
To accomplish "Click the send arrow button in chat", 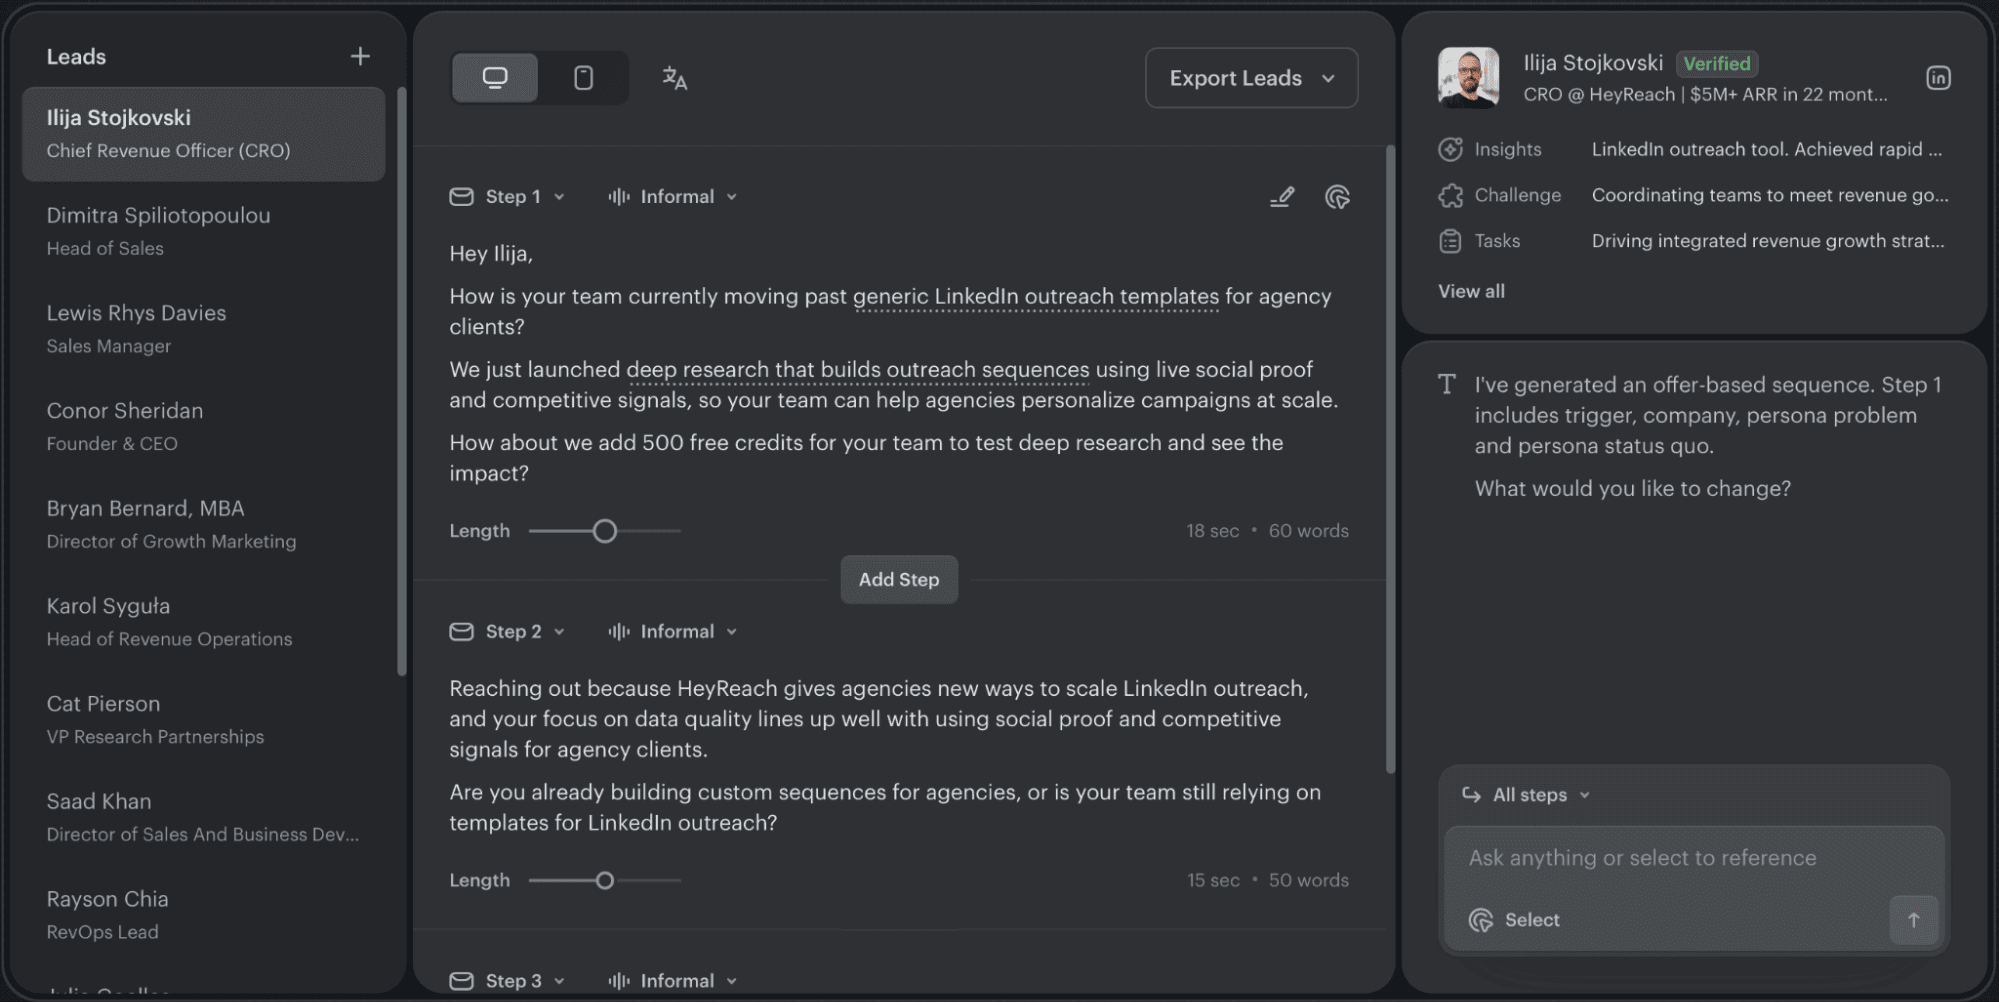I will coord(1913,920).
